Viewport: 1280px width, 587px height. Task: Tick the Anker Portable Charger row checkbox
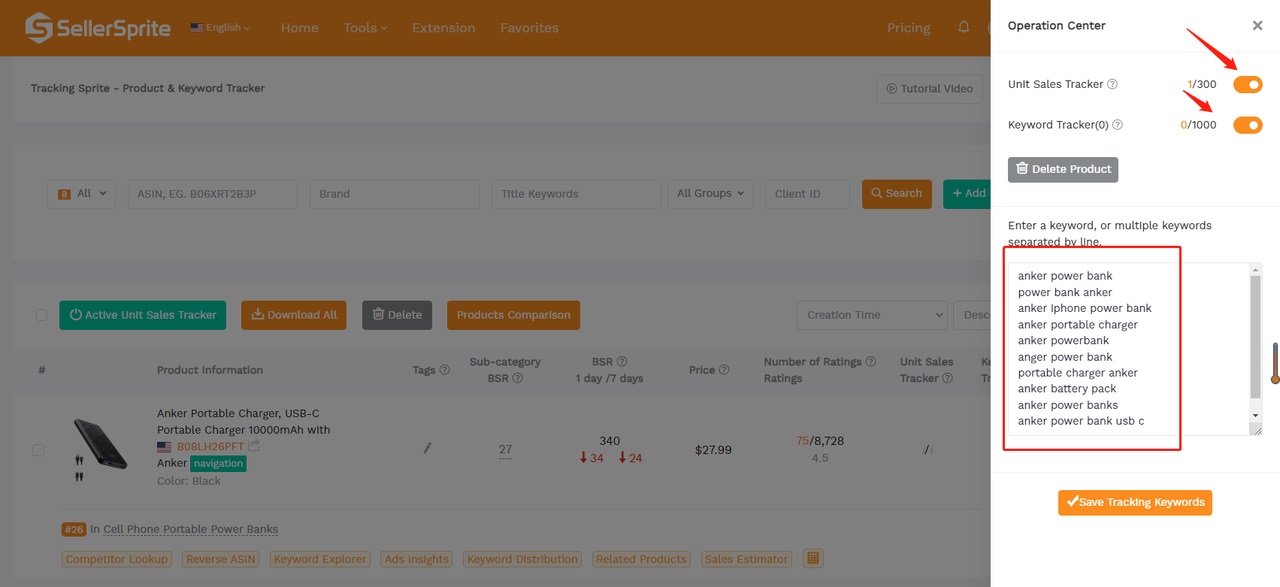pyautogui.click(x=38, y=450)
